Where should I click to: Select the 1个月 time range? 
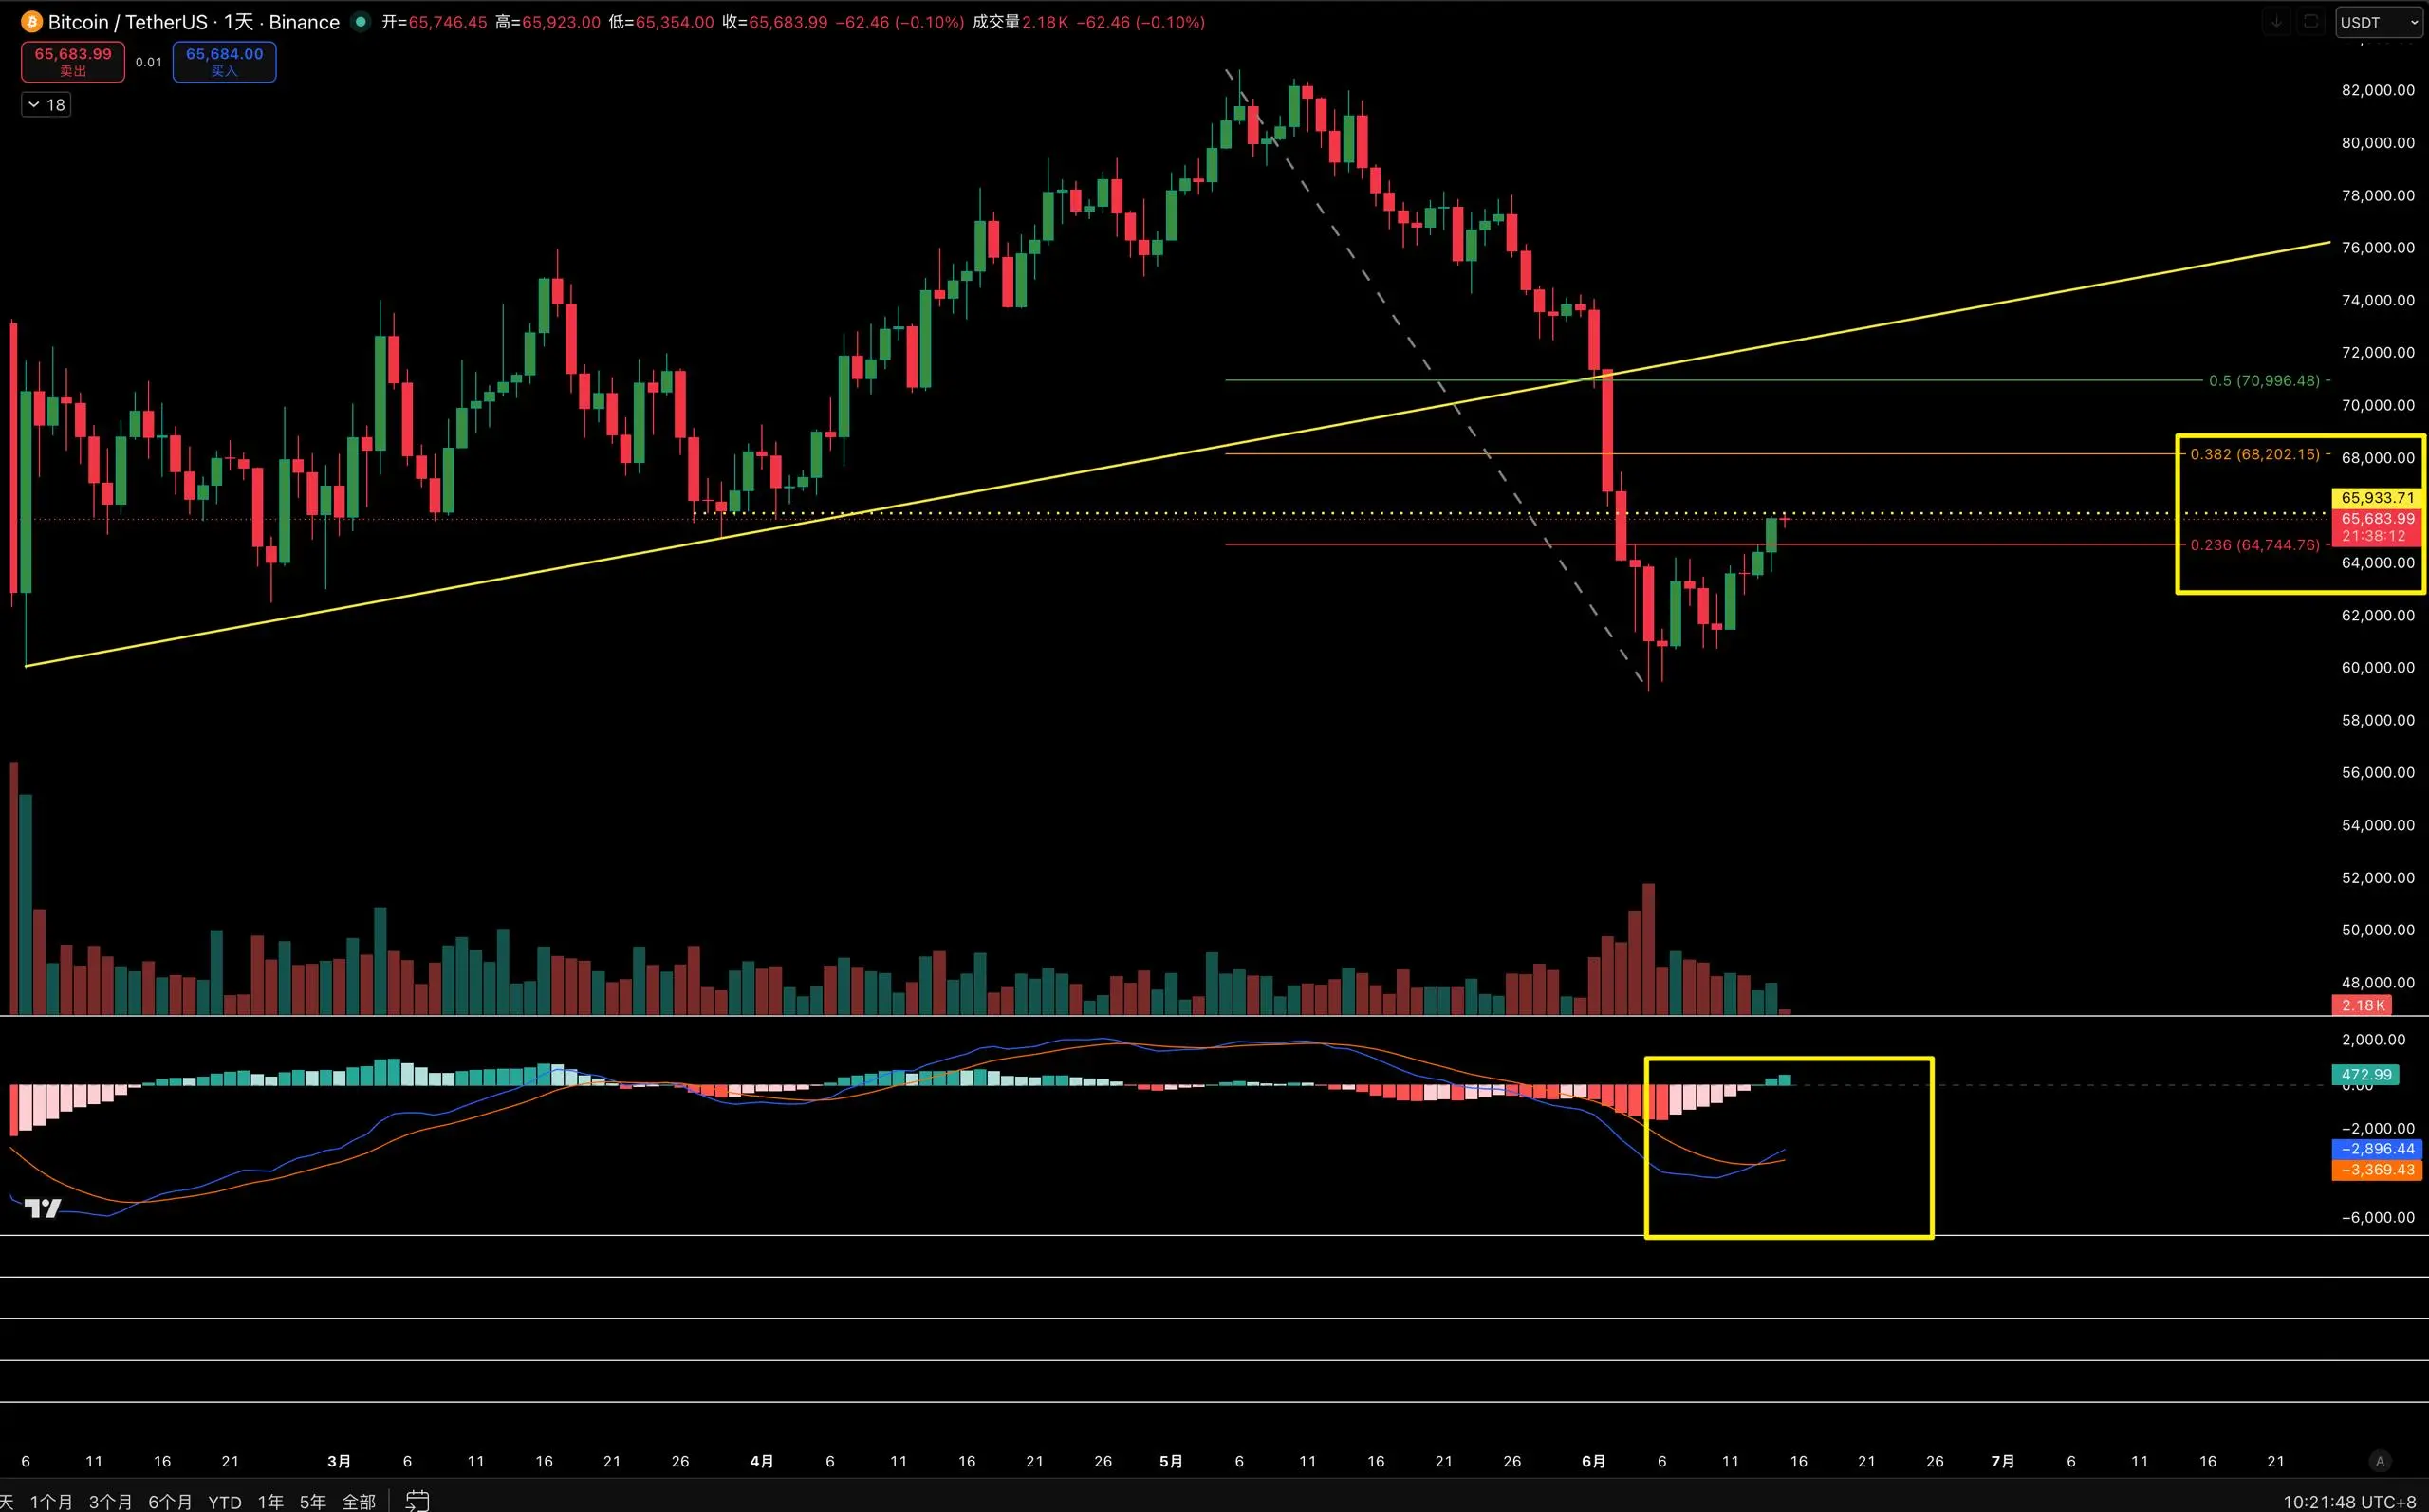tap(51, 1501)
